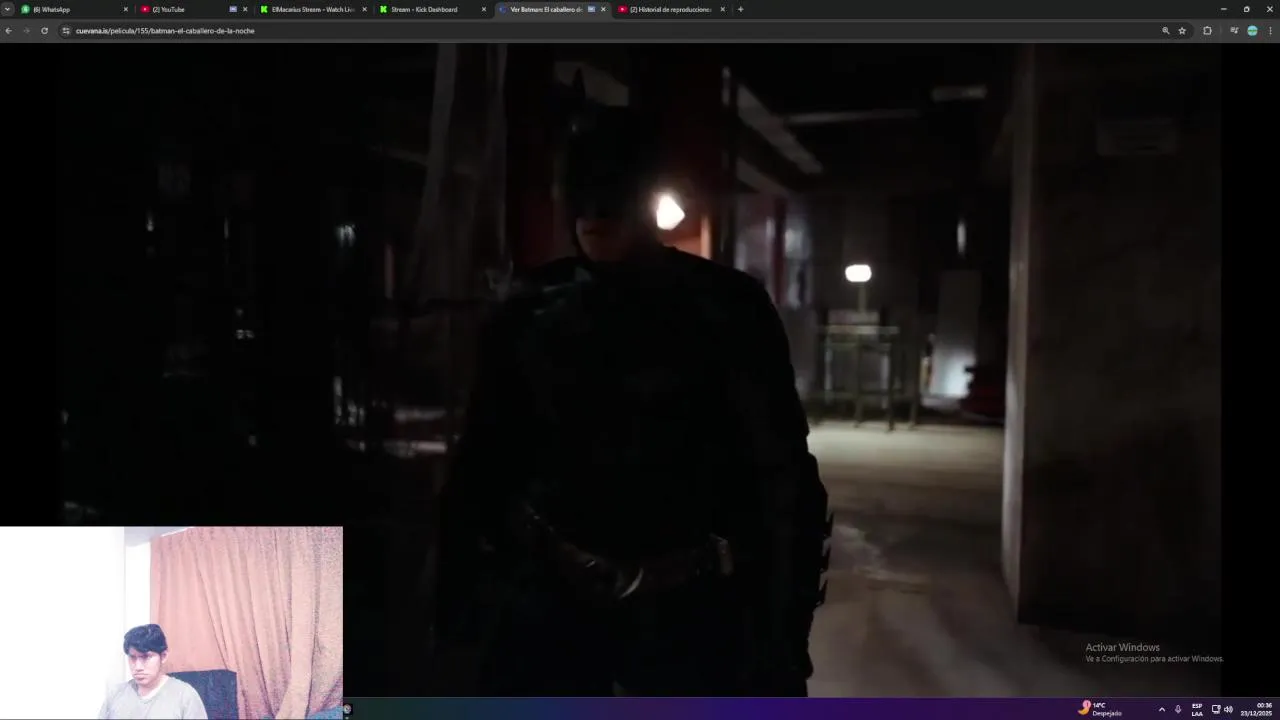Open a new browser tab
This screenshot has width=1280, height=720.
click(740, 9)
